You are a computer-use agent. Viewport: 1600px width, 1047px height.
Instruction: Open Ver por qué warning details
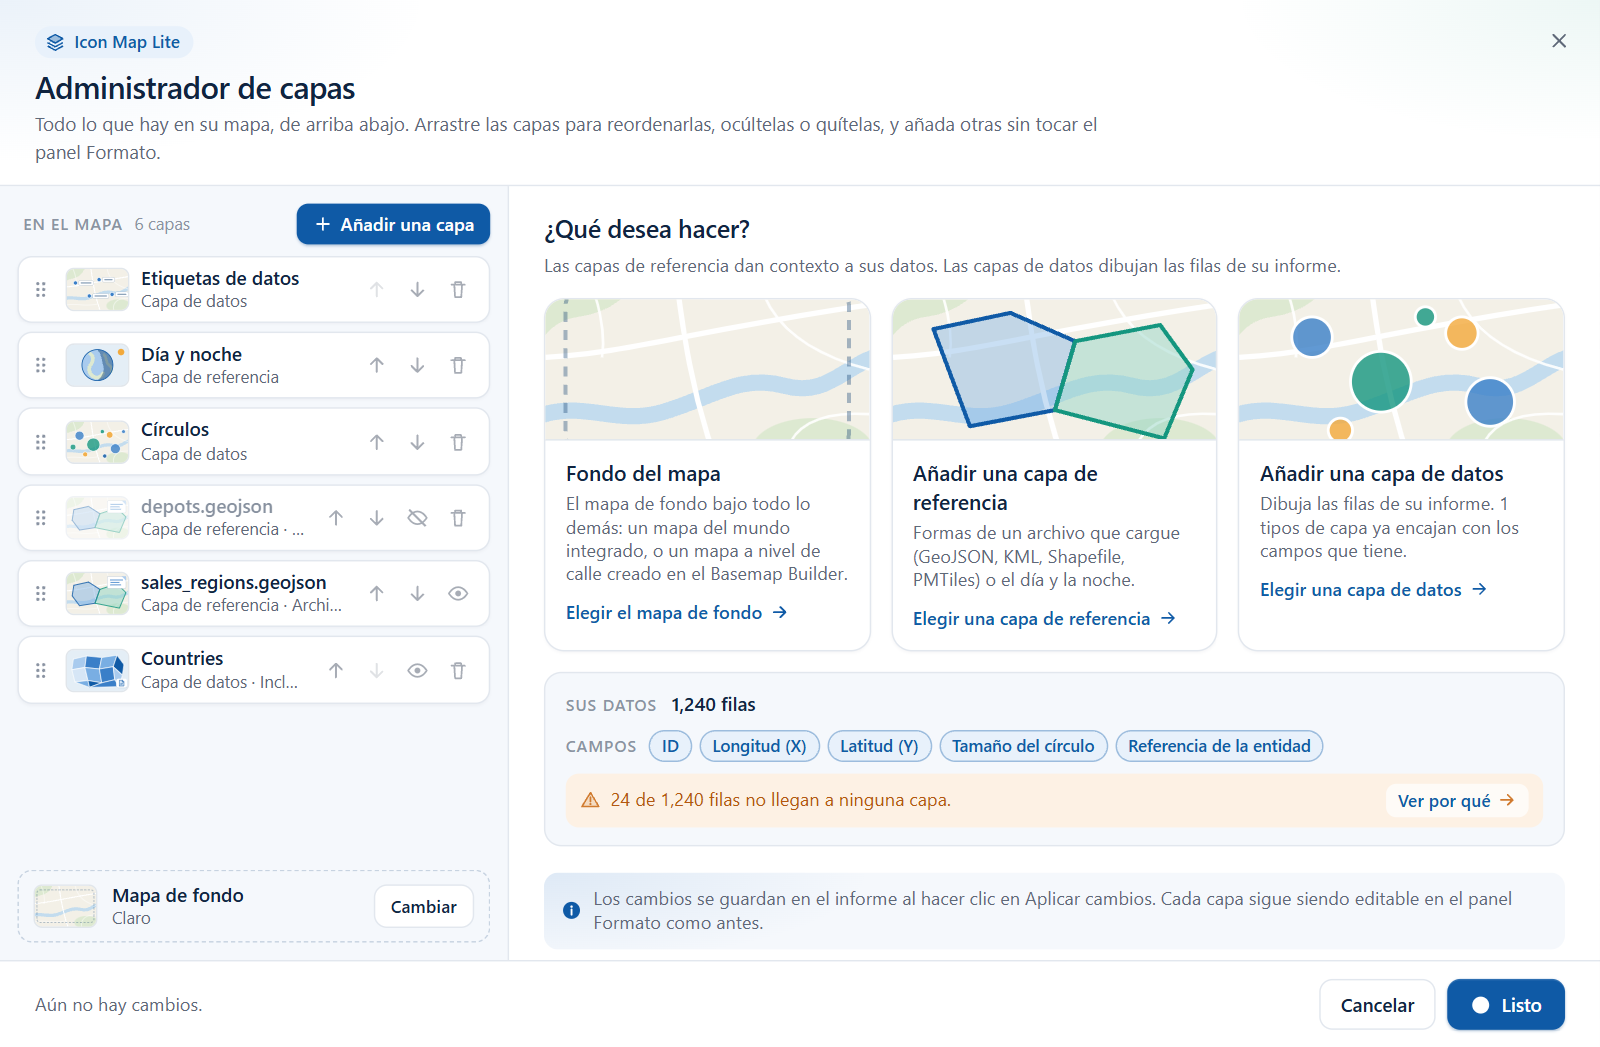point(1456,801)
